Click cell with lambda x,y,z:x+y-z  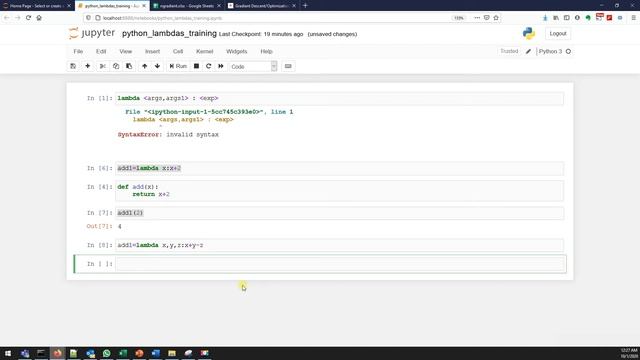pyautogui.click(x=340, y=245)
